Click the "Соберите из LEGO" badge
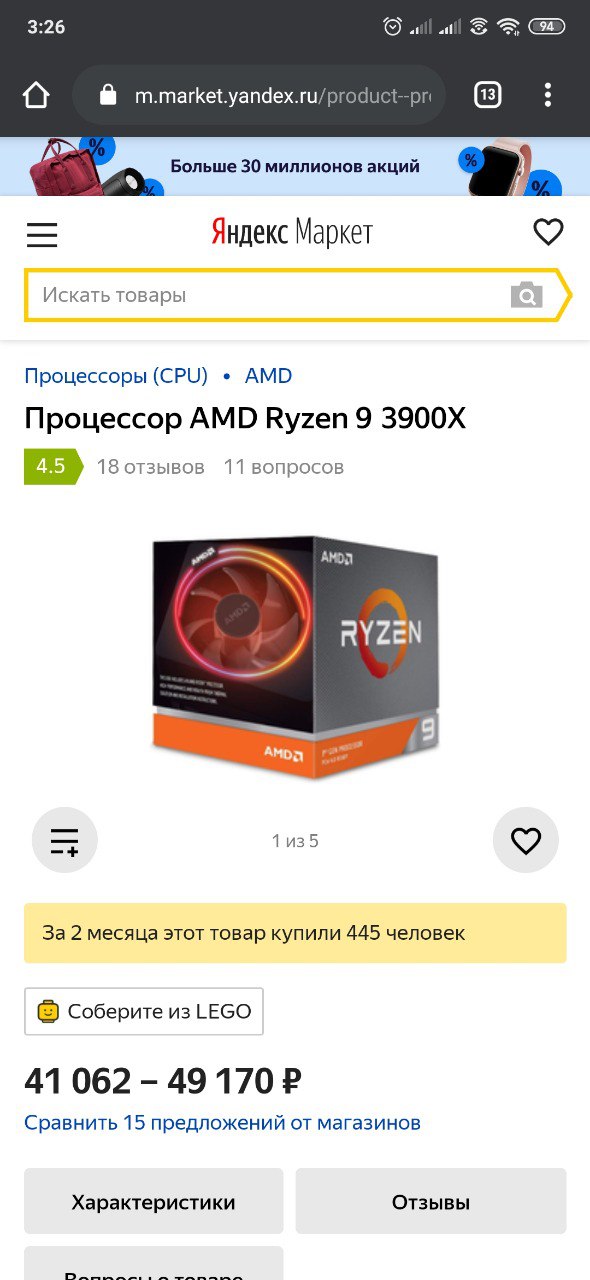590x1280 pixels. (144, 1011)
